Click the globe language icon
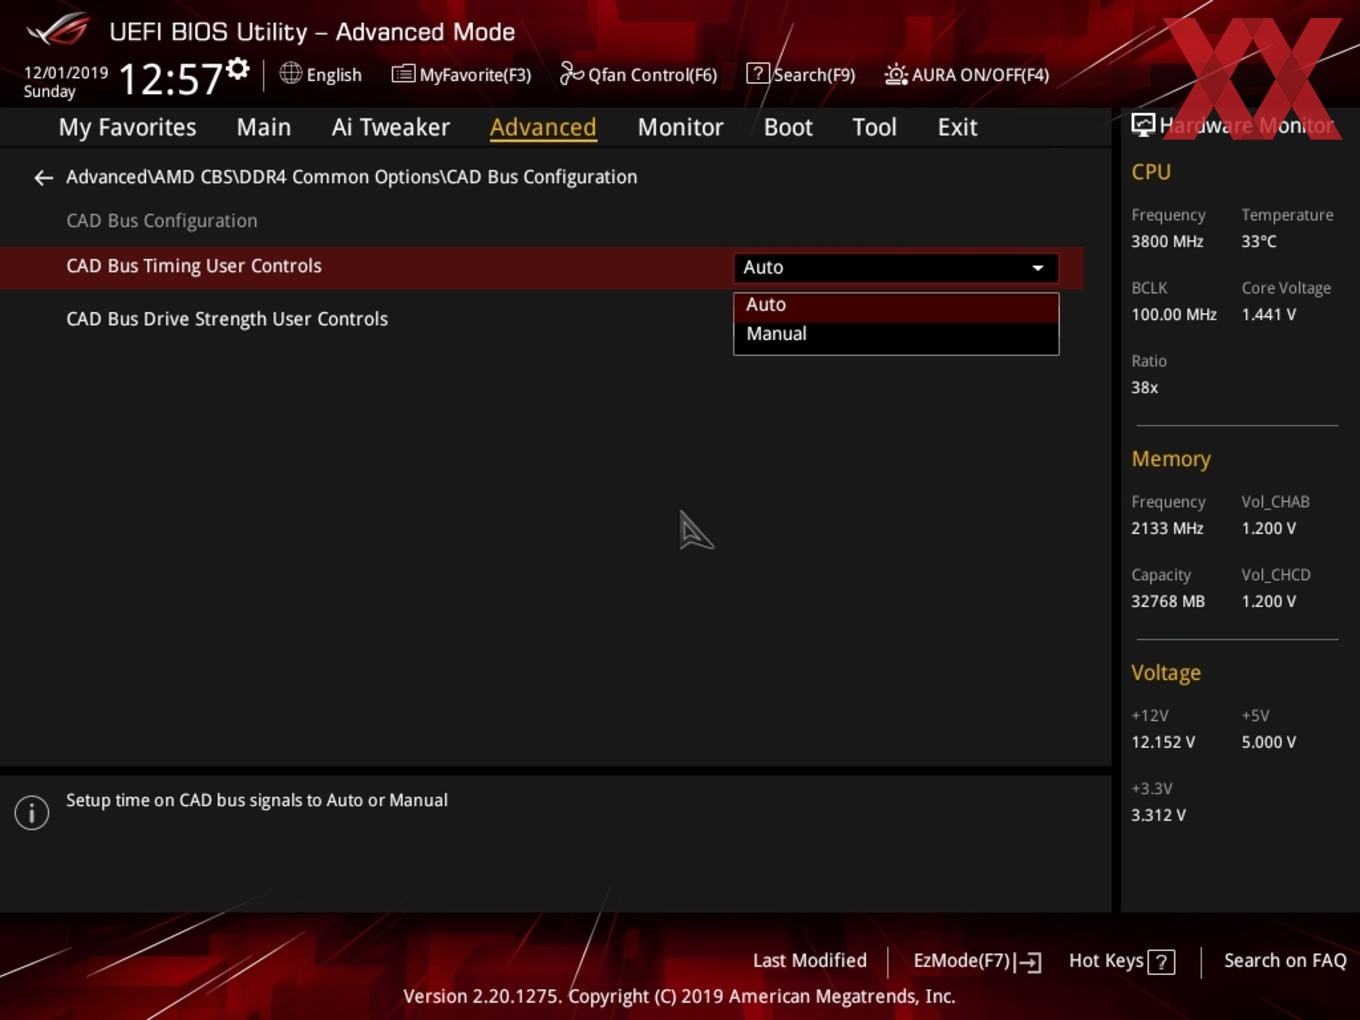The width and height of the screenshot is (1360, 1020). (290, 73)
